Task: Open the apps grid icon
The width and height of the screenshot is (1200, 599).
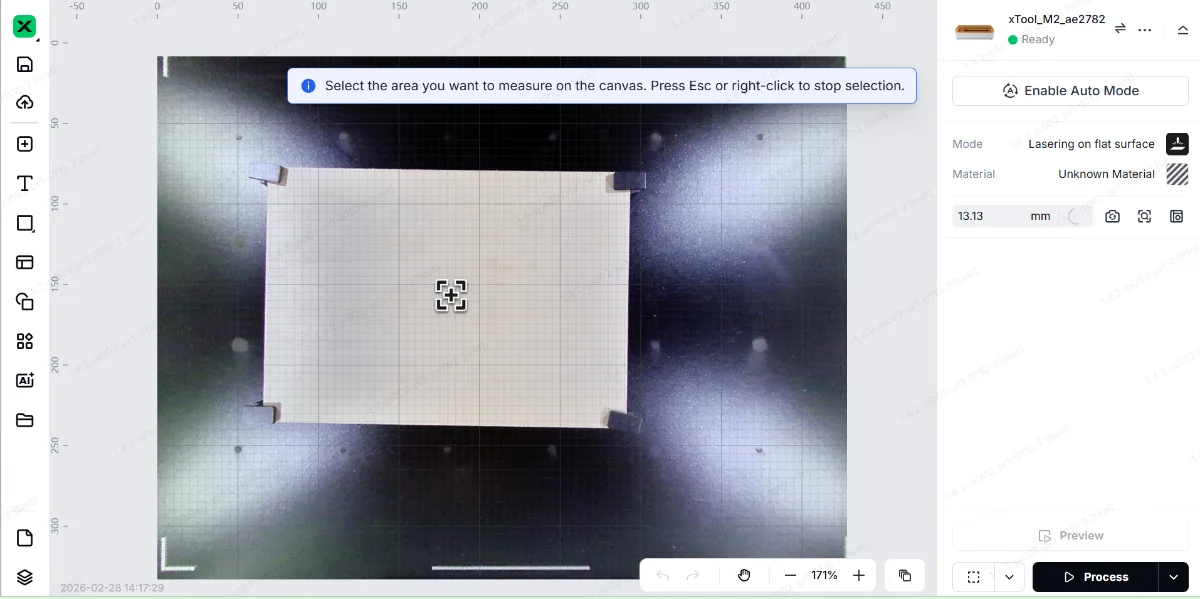Action: 25,341
